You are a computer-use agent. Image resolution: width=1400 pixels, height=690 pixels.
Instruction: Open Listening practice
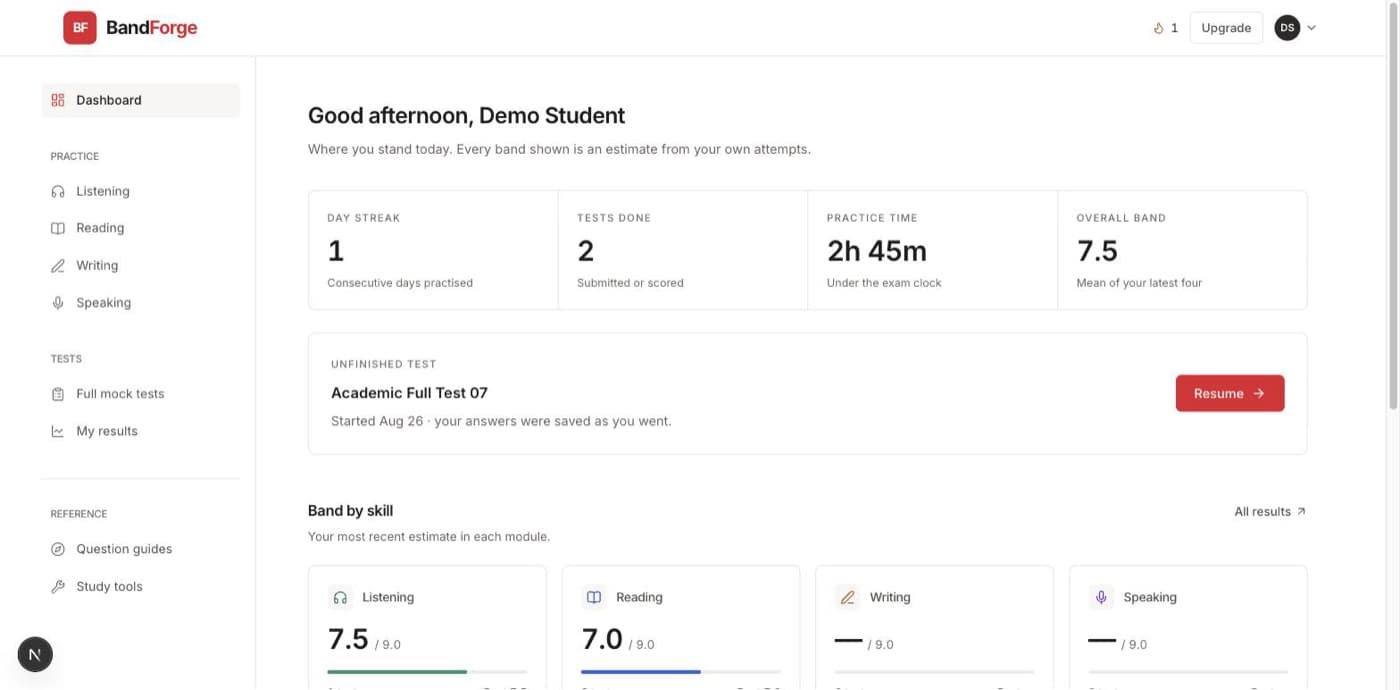[x=141, y=191]
